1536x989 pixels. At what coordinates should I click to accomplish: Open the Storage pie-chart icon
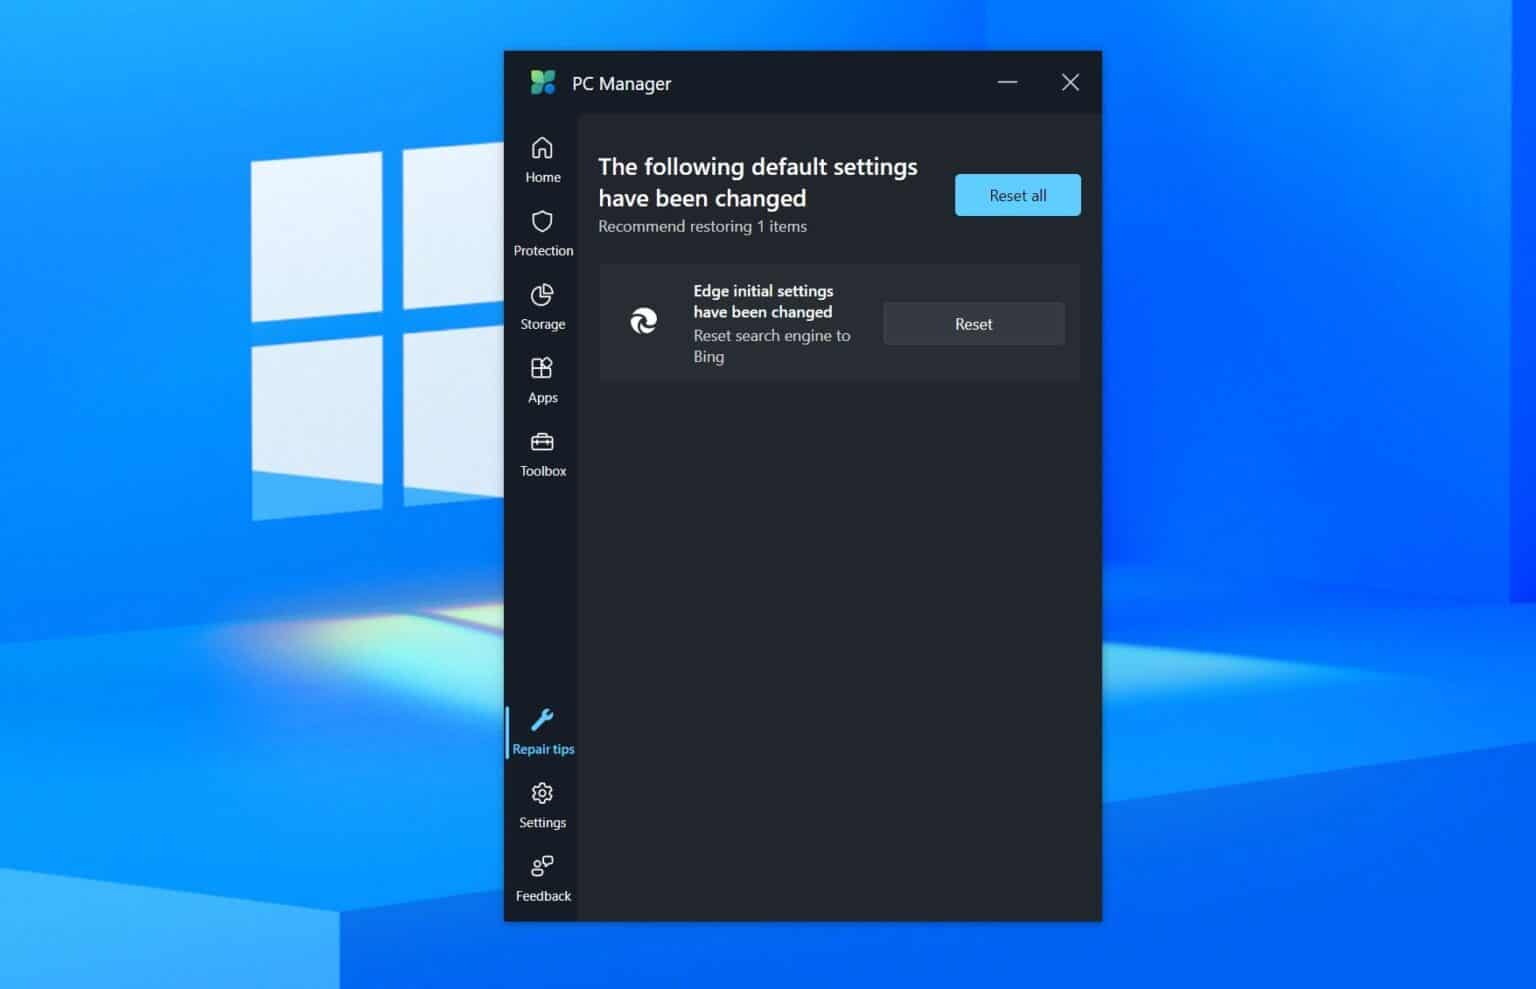coord(542,296)
